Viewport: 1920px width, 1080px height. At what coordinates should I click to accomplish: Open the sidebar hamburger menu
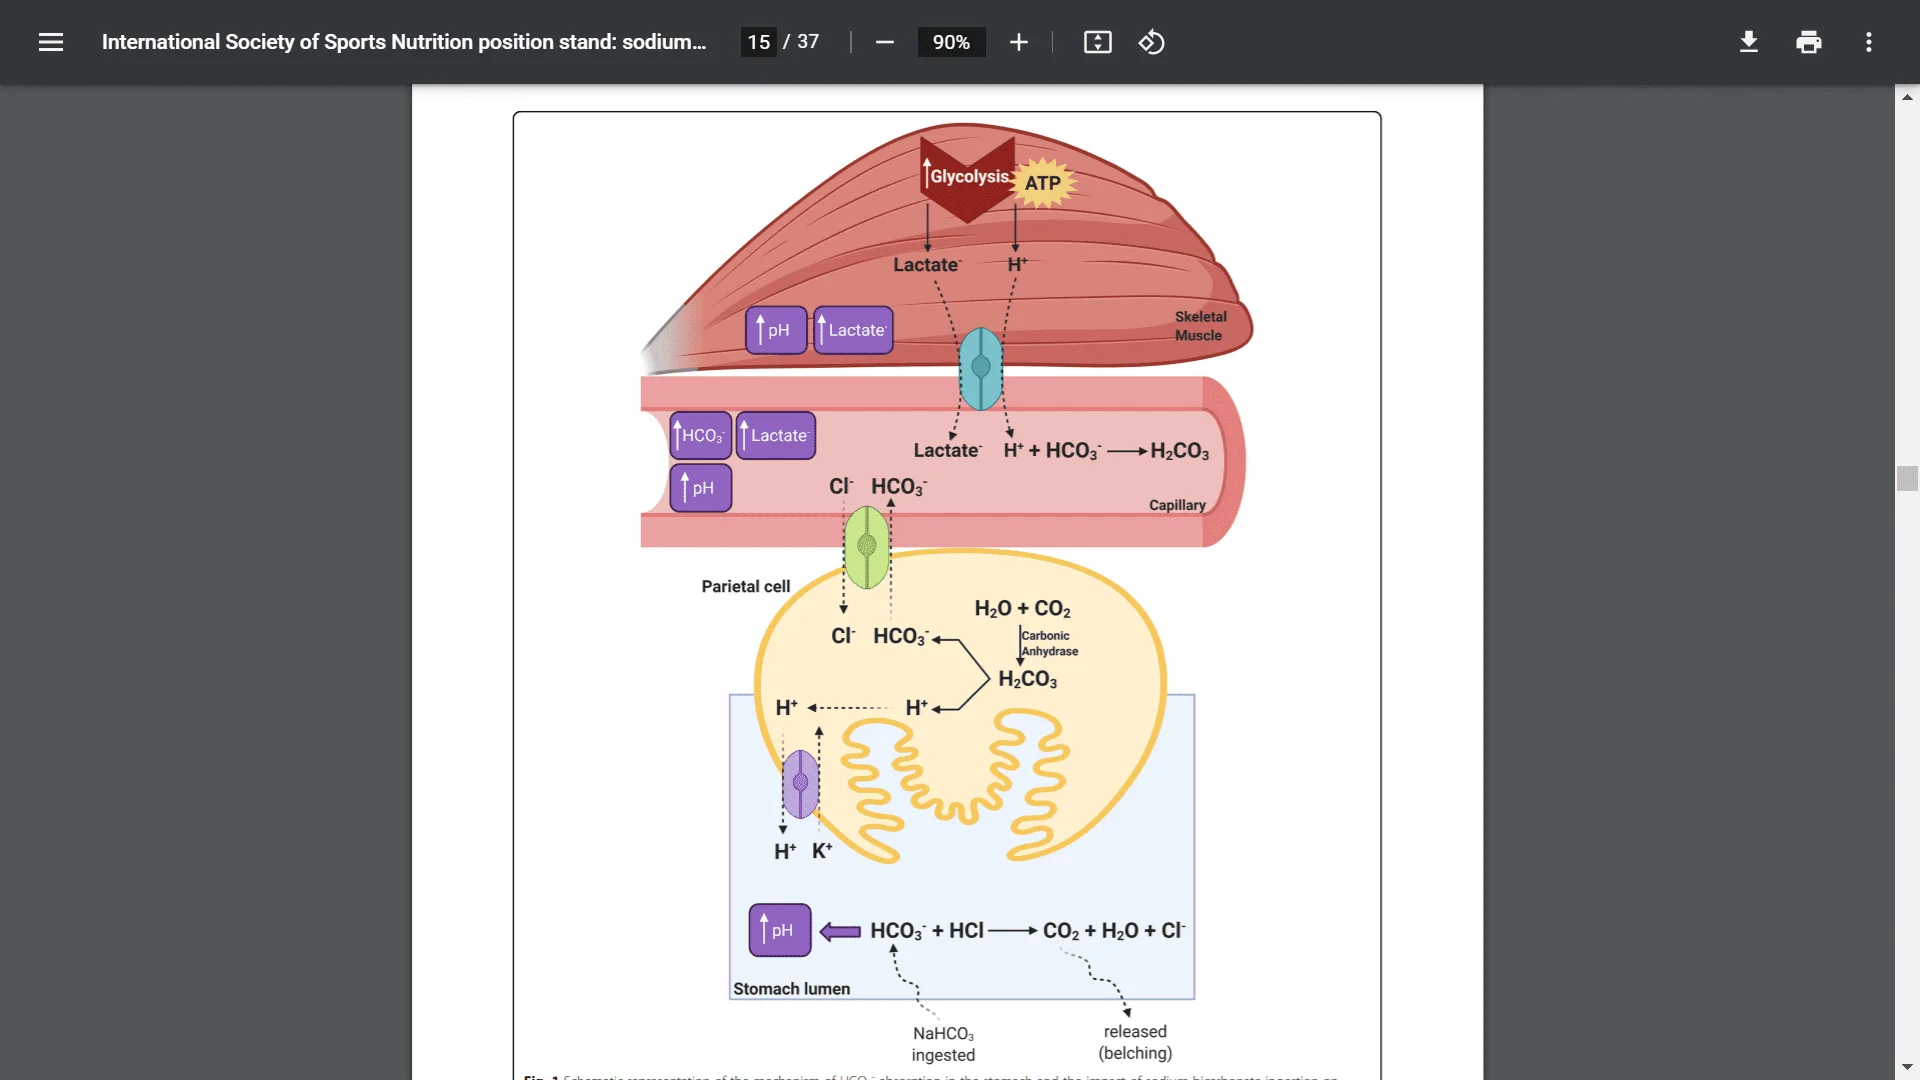51,42
